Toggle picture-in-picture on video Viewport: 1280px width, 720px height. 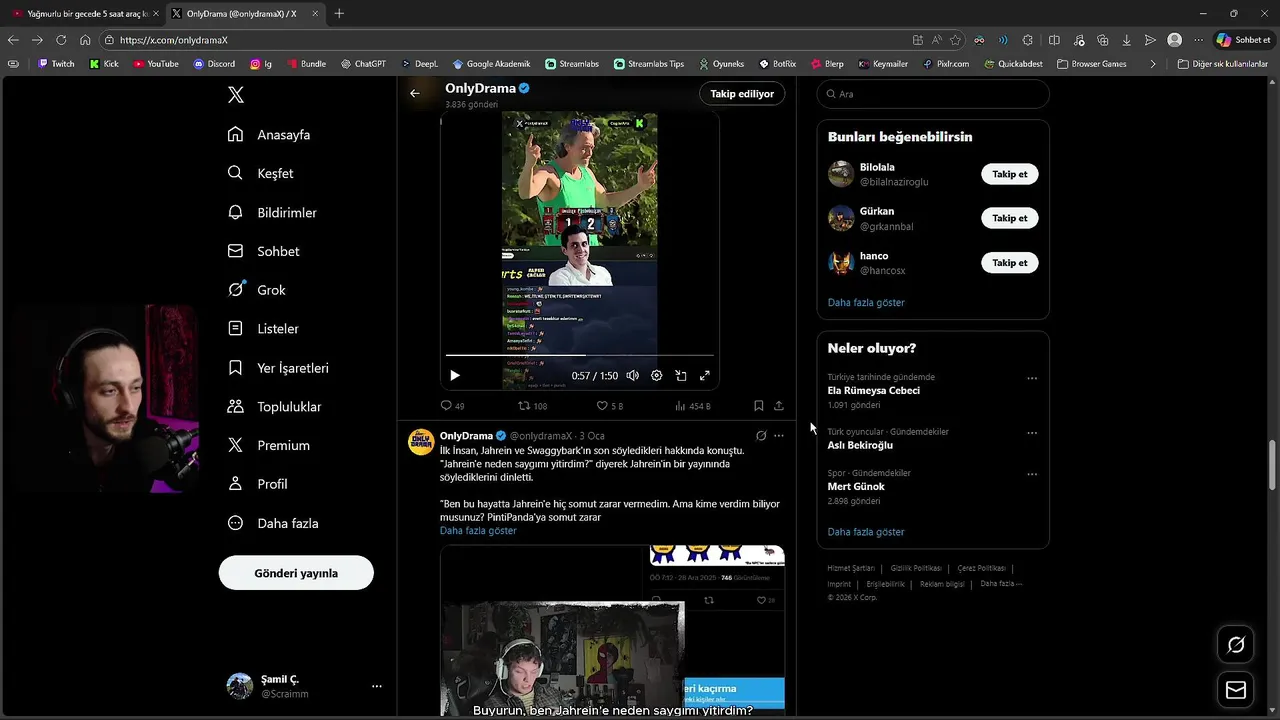point(680,375)
